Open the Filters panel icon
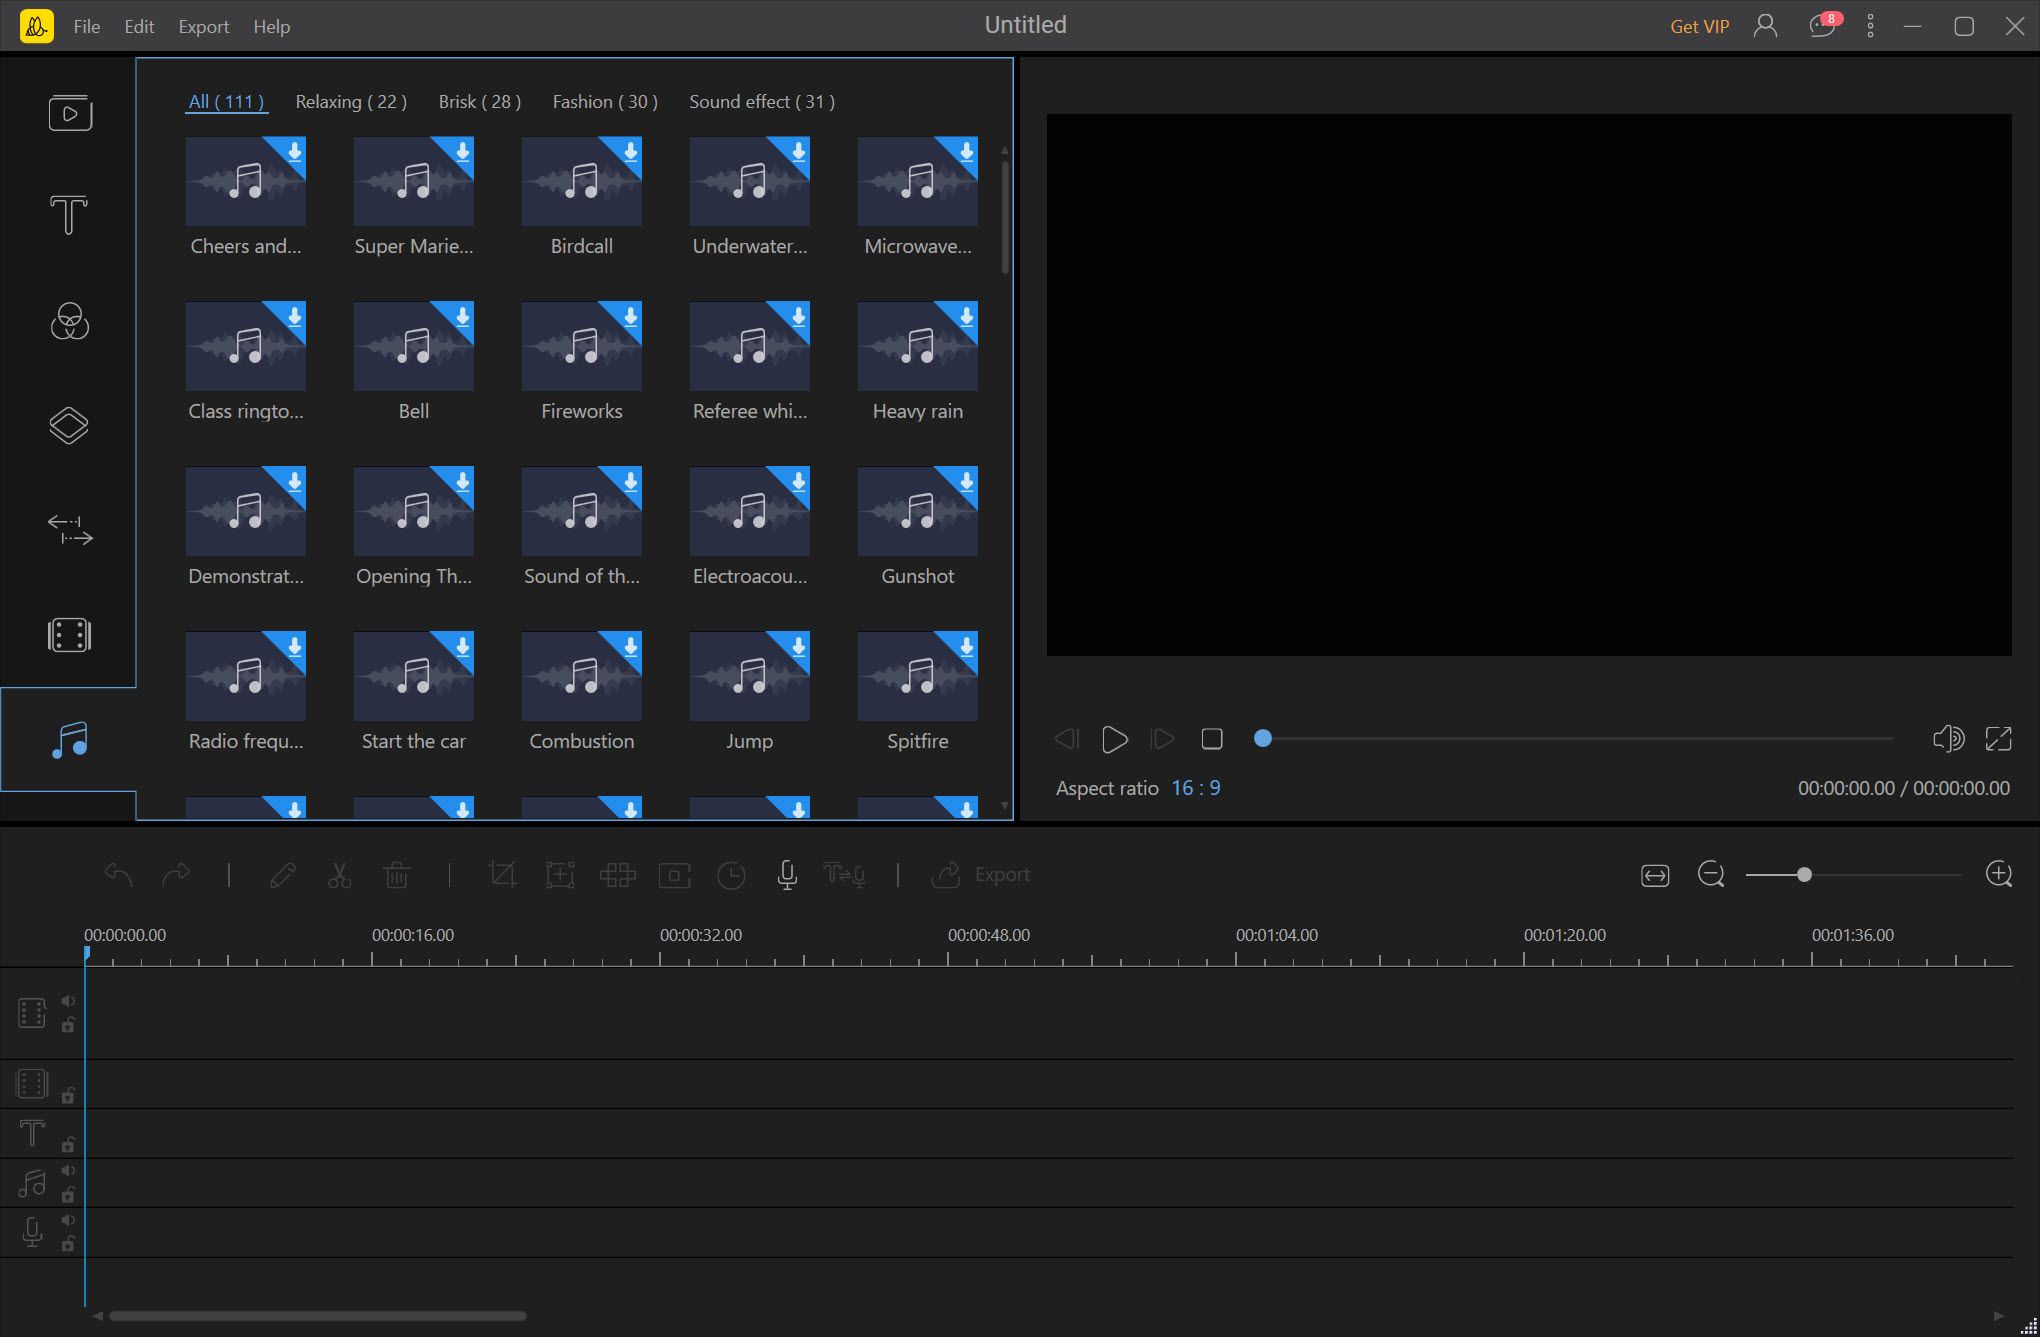 click(69, 322)
